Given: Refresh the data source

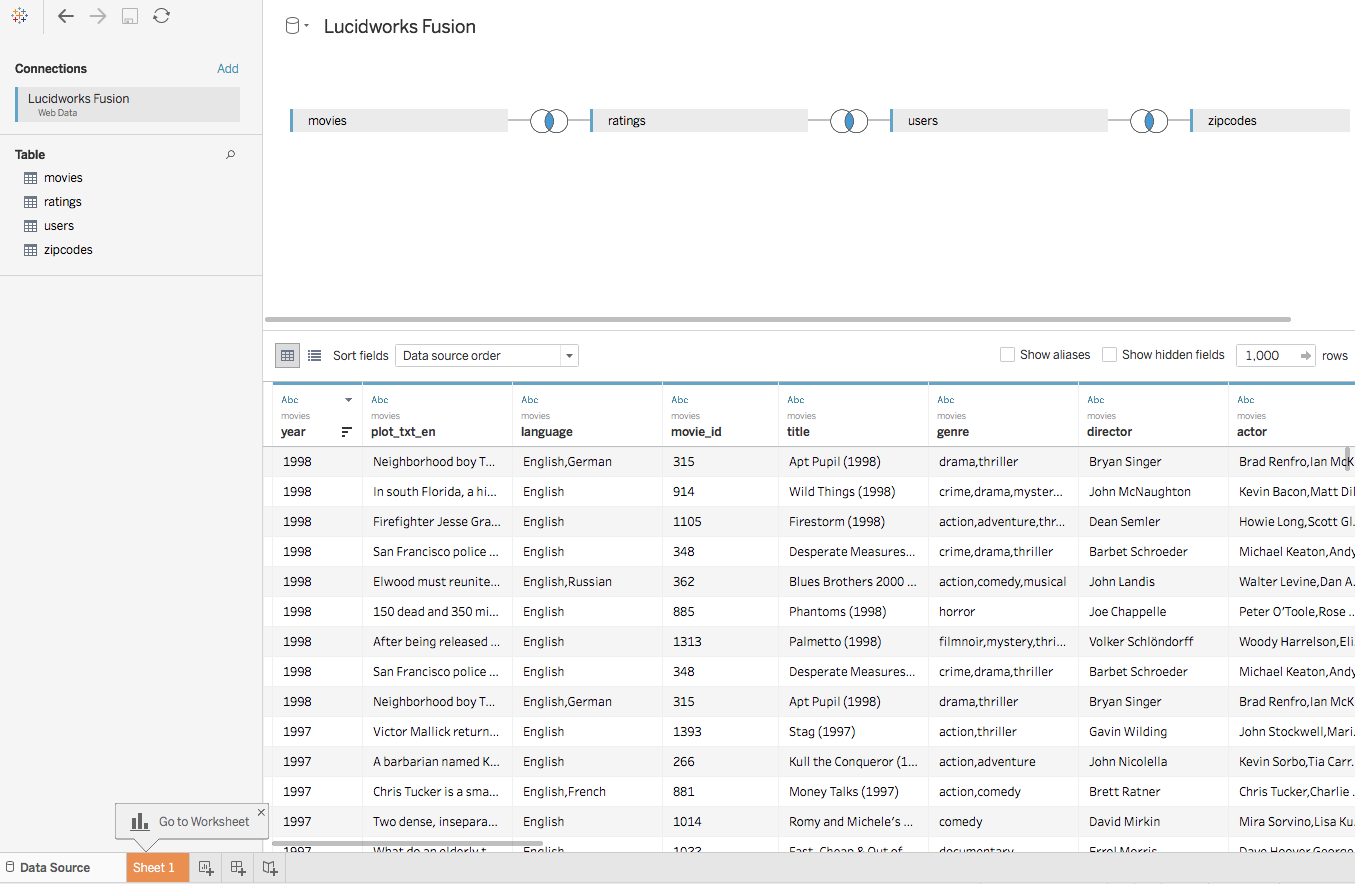Looking at the screenshot, I should click(161, 16).
